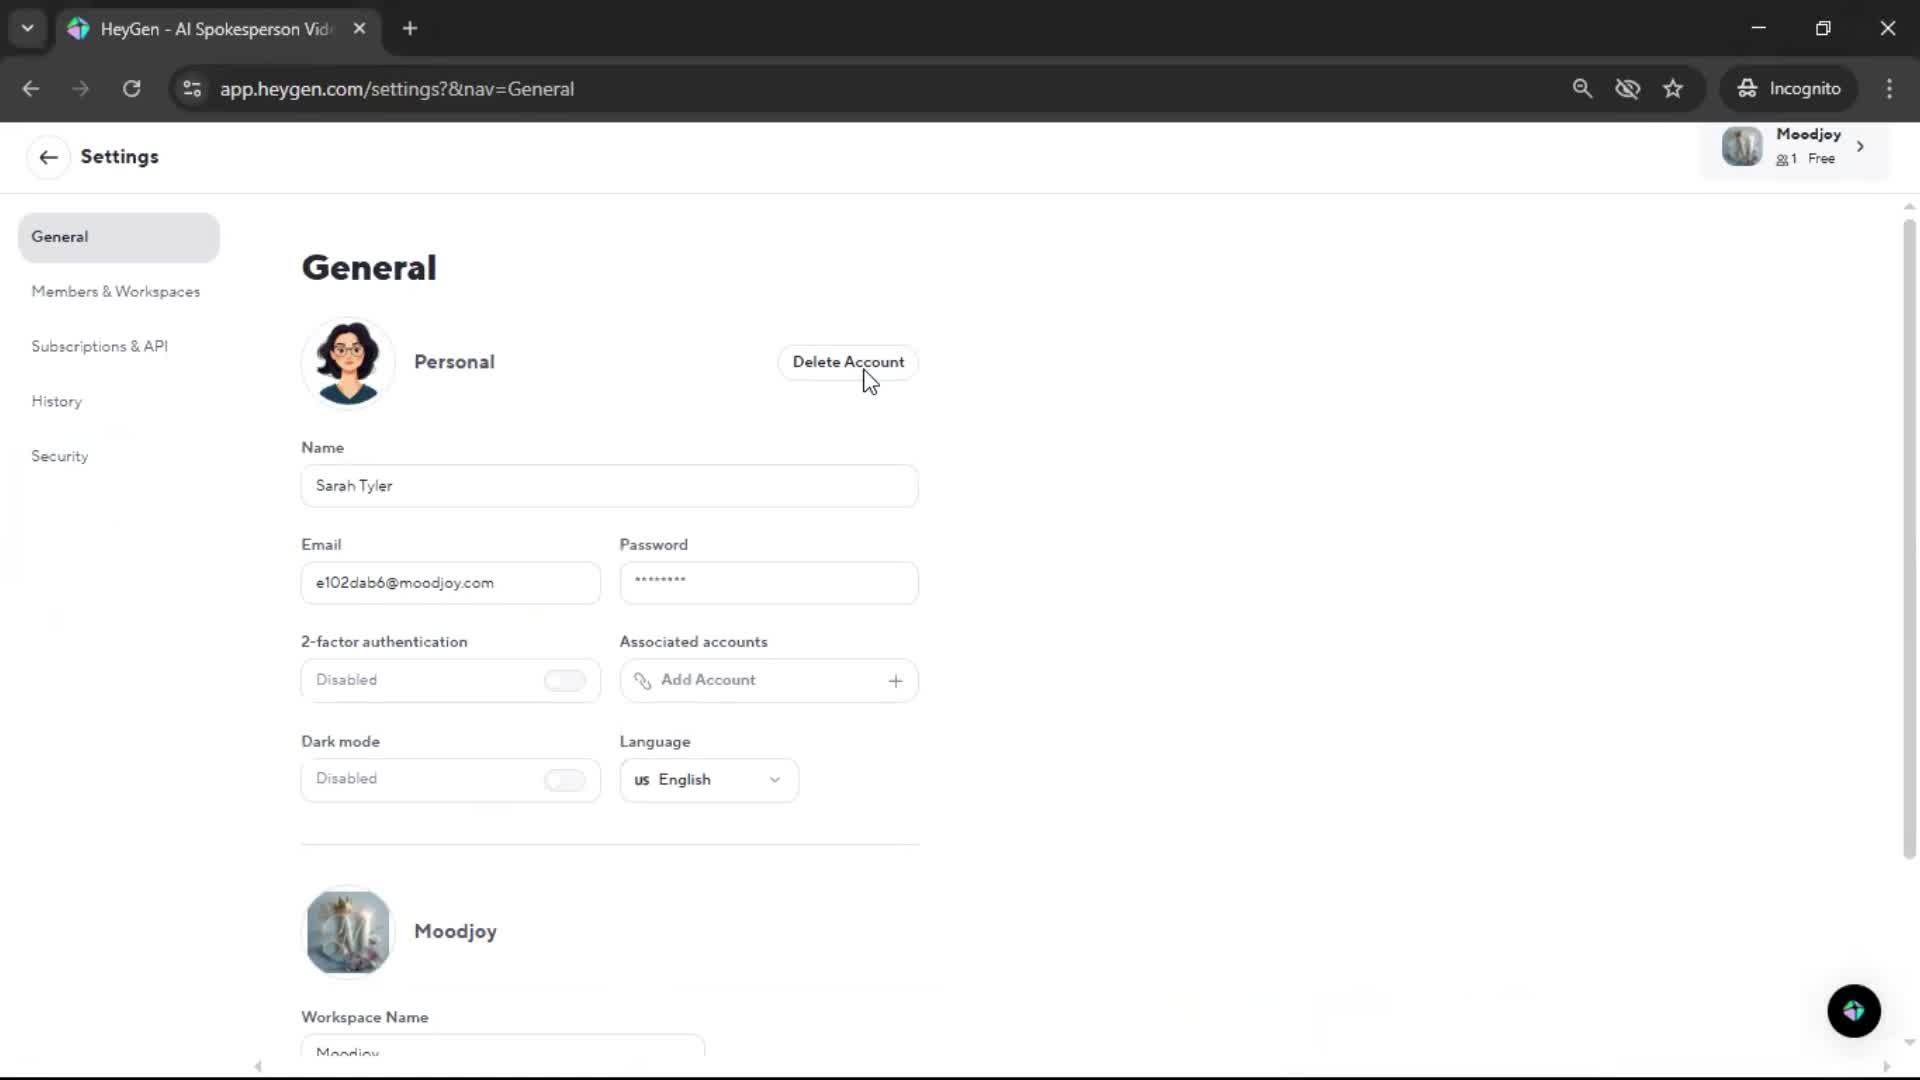Click the browser zoom magnifier icon

click(1582, 89)
